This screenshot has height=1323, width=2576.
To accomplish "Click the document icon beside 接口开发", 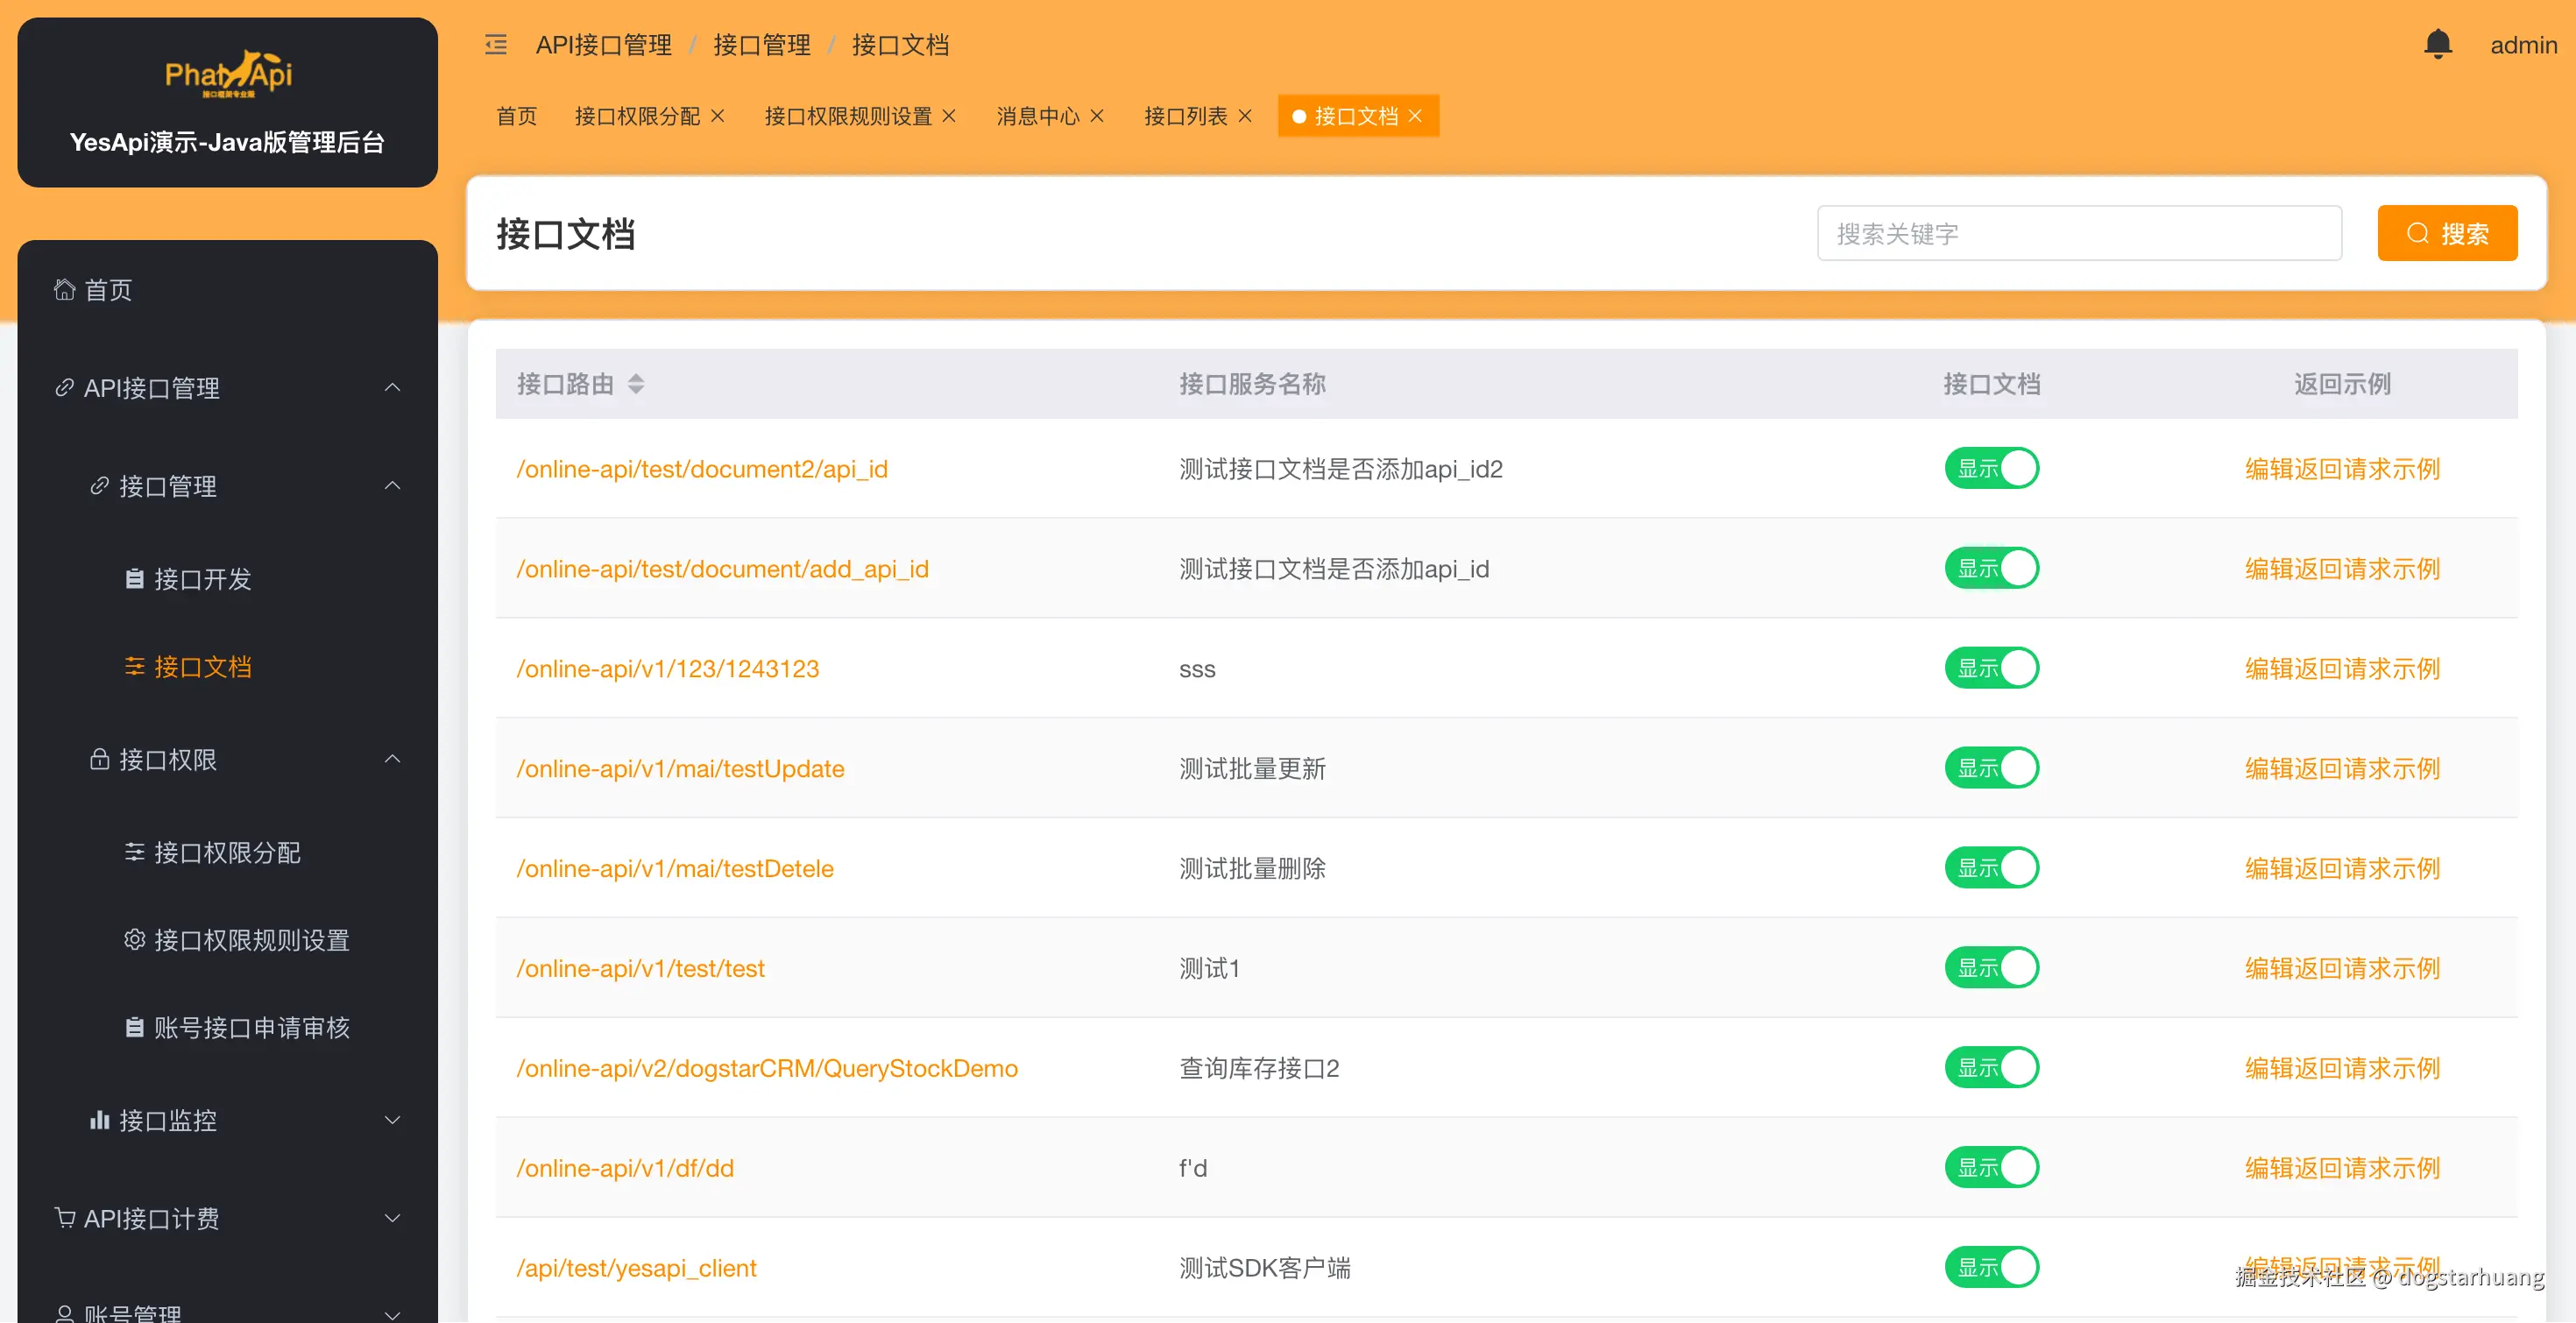I will (x=134, y=579).
